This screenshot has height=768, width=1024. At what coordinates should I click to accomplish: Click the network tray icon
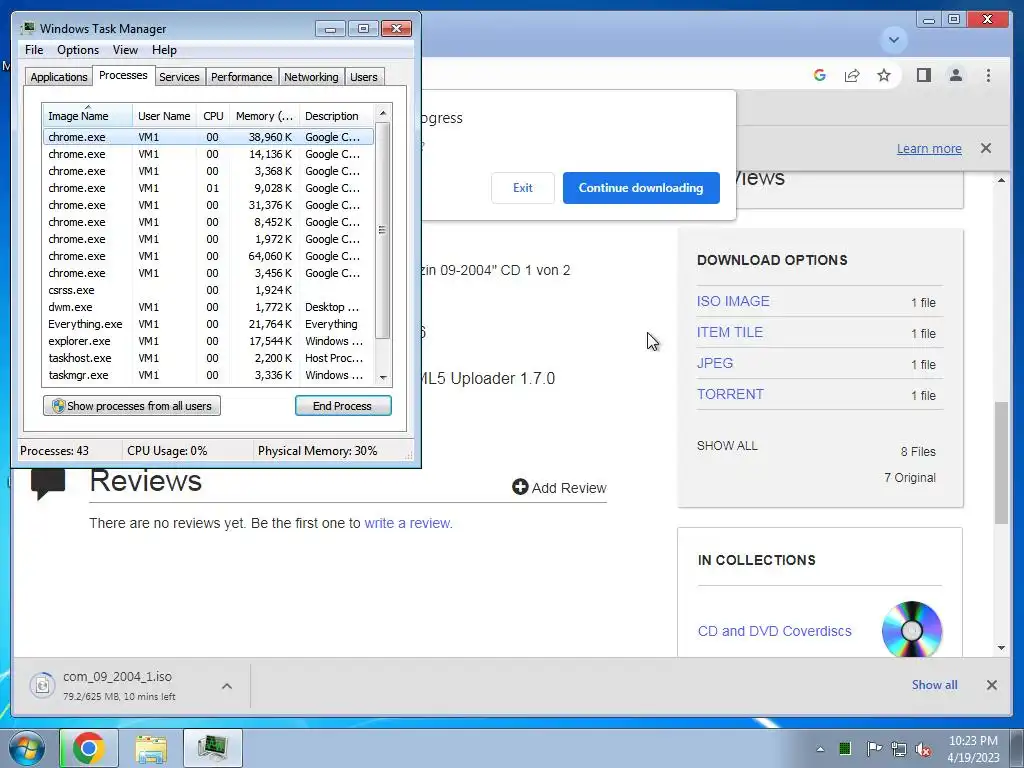[899, 749]
